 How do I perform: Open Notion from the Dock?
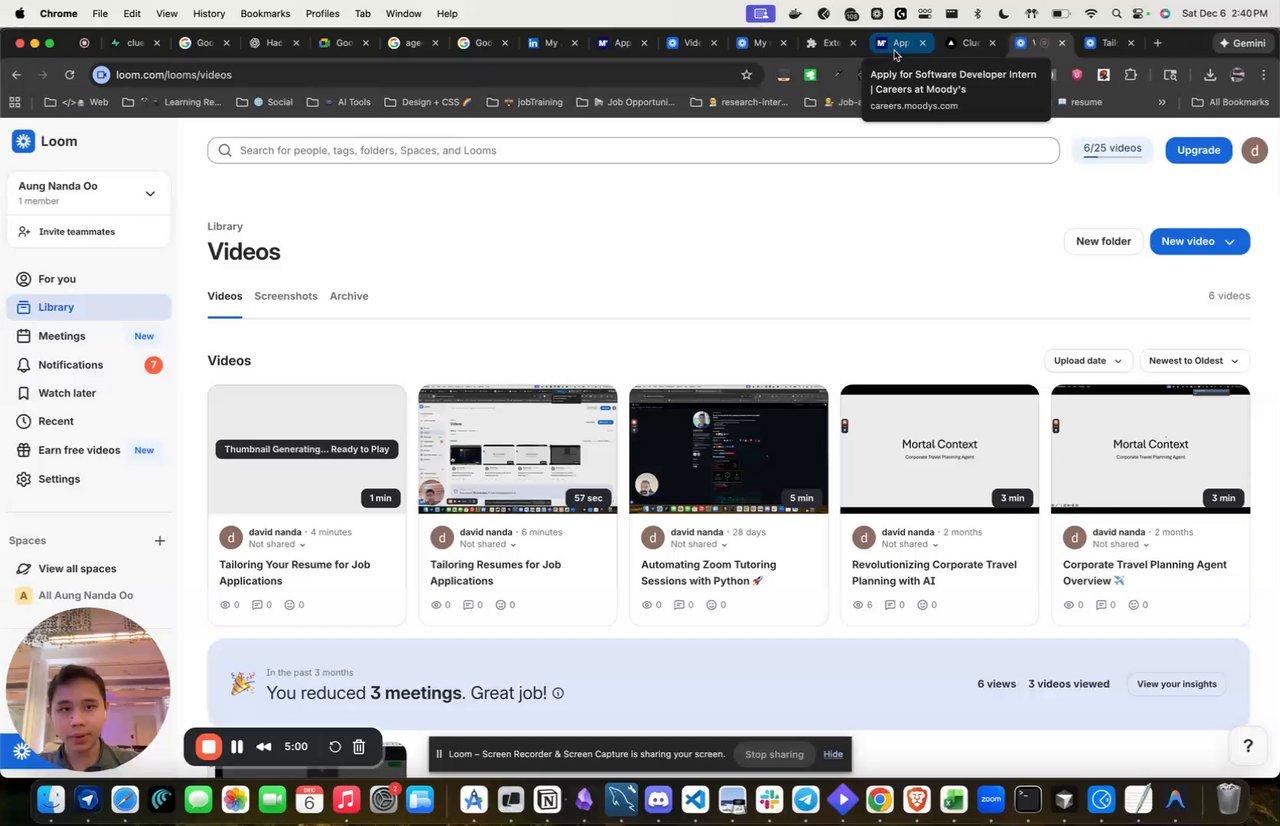(547, 799)
